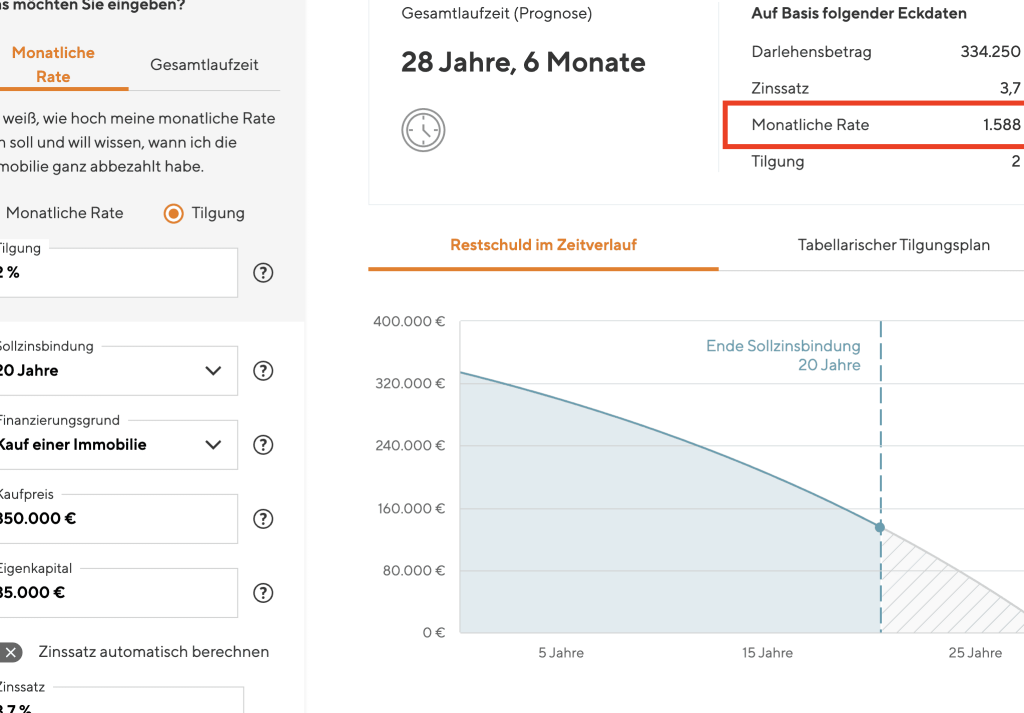Screen dimensions: 1024x713
Task: Click the help icon next to Tilgung
Action: [x=263, y=273]
